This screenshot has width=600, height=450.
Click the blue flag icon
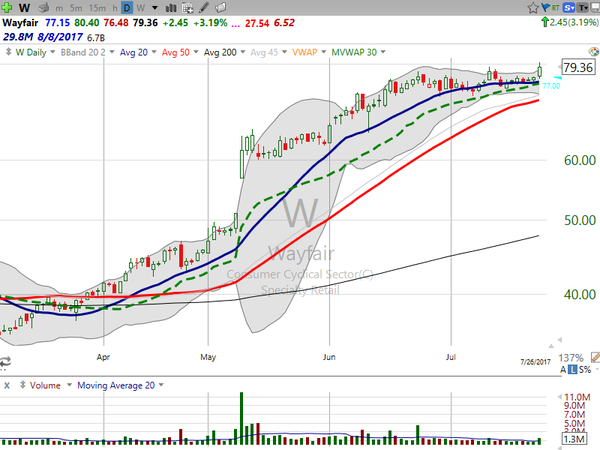coord(545,7)
